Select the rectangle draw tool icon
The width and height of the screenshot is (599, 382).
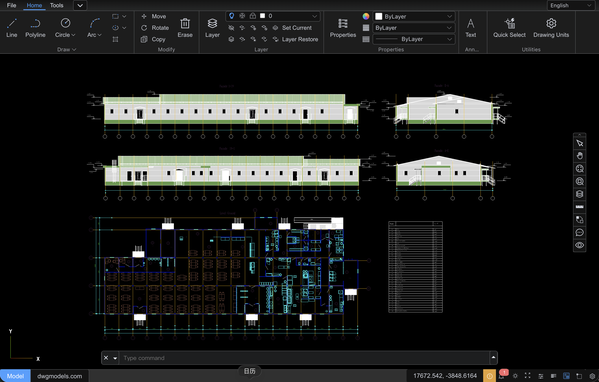pos(115,16)
